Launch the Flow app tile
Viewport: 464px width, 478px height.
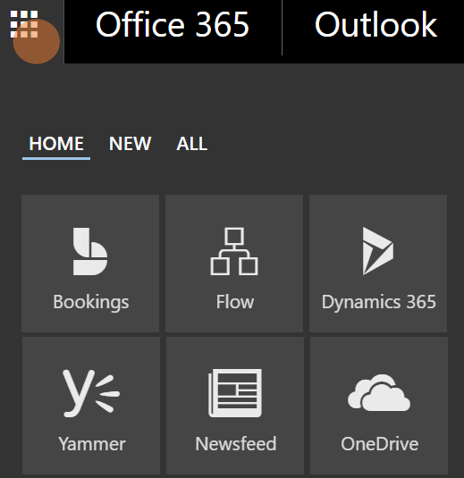tap(234, 263)
